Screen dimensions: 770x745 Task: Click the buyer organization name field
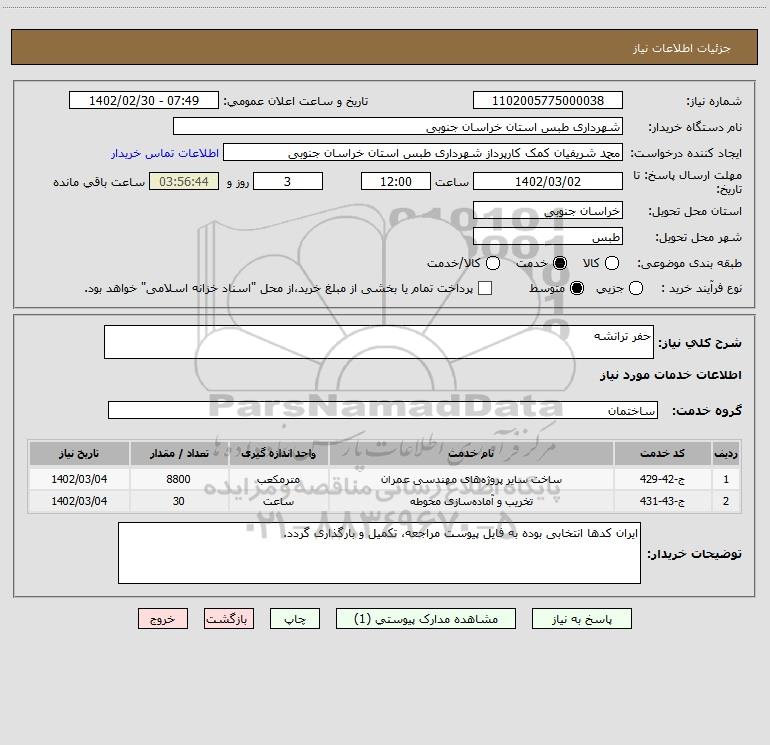pos(398,126)
